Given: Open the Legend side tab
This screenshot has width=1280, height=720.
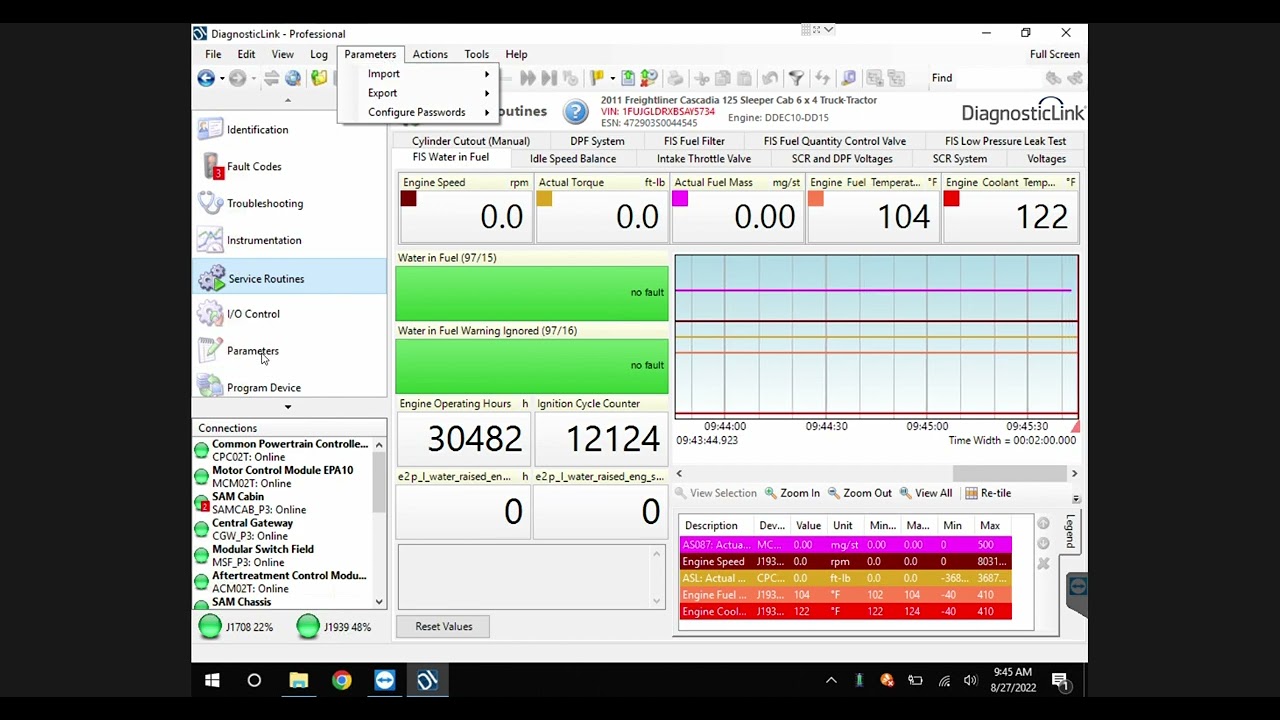Looking at the screenshot, I should pyautogui.click(x=1069, y=531).
